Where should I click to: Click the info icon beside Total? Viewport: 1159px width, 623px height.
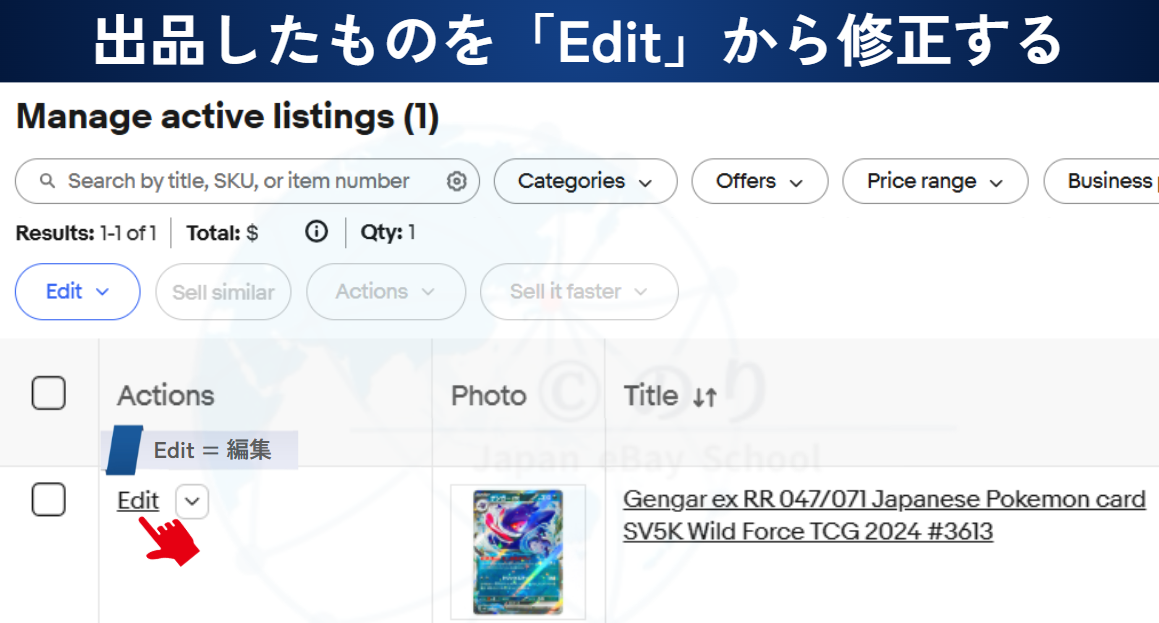[316, 233]
